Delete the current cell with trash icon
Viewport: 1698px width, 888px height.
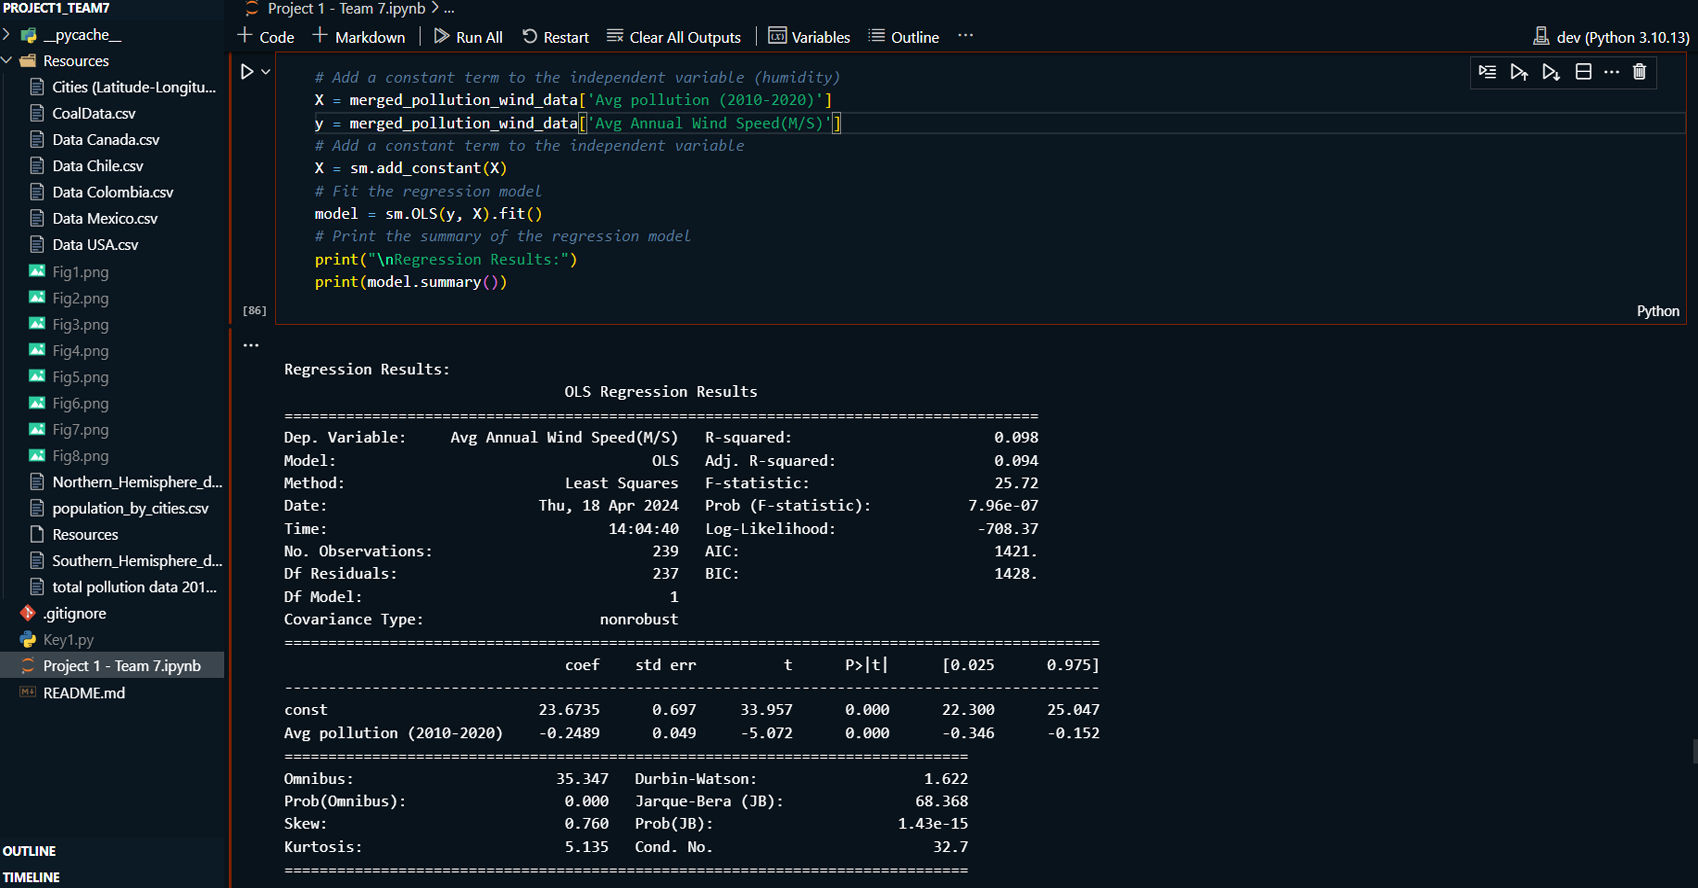pyautogui.click(x=1639, y=72)
